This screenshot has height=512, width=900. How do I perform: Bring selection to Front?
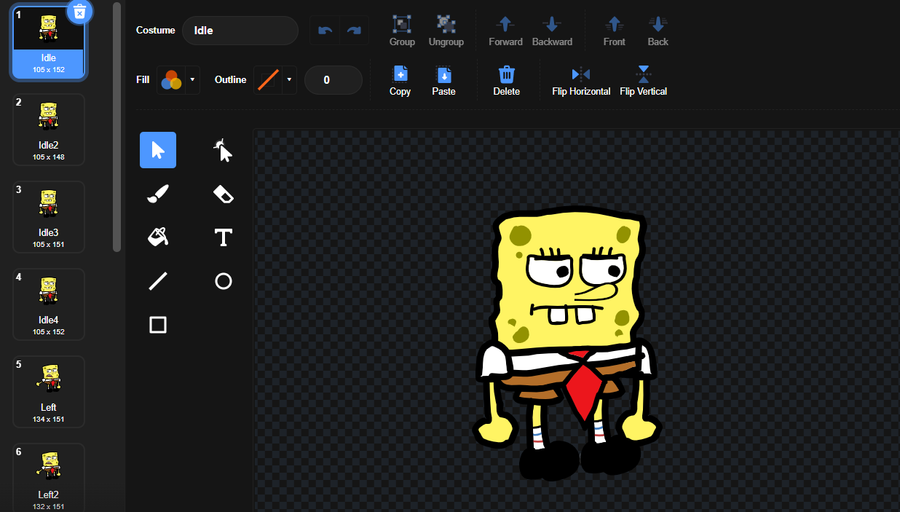614,31
